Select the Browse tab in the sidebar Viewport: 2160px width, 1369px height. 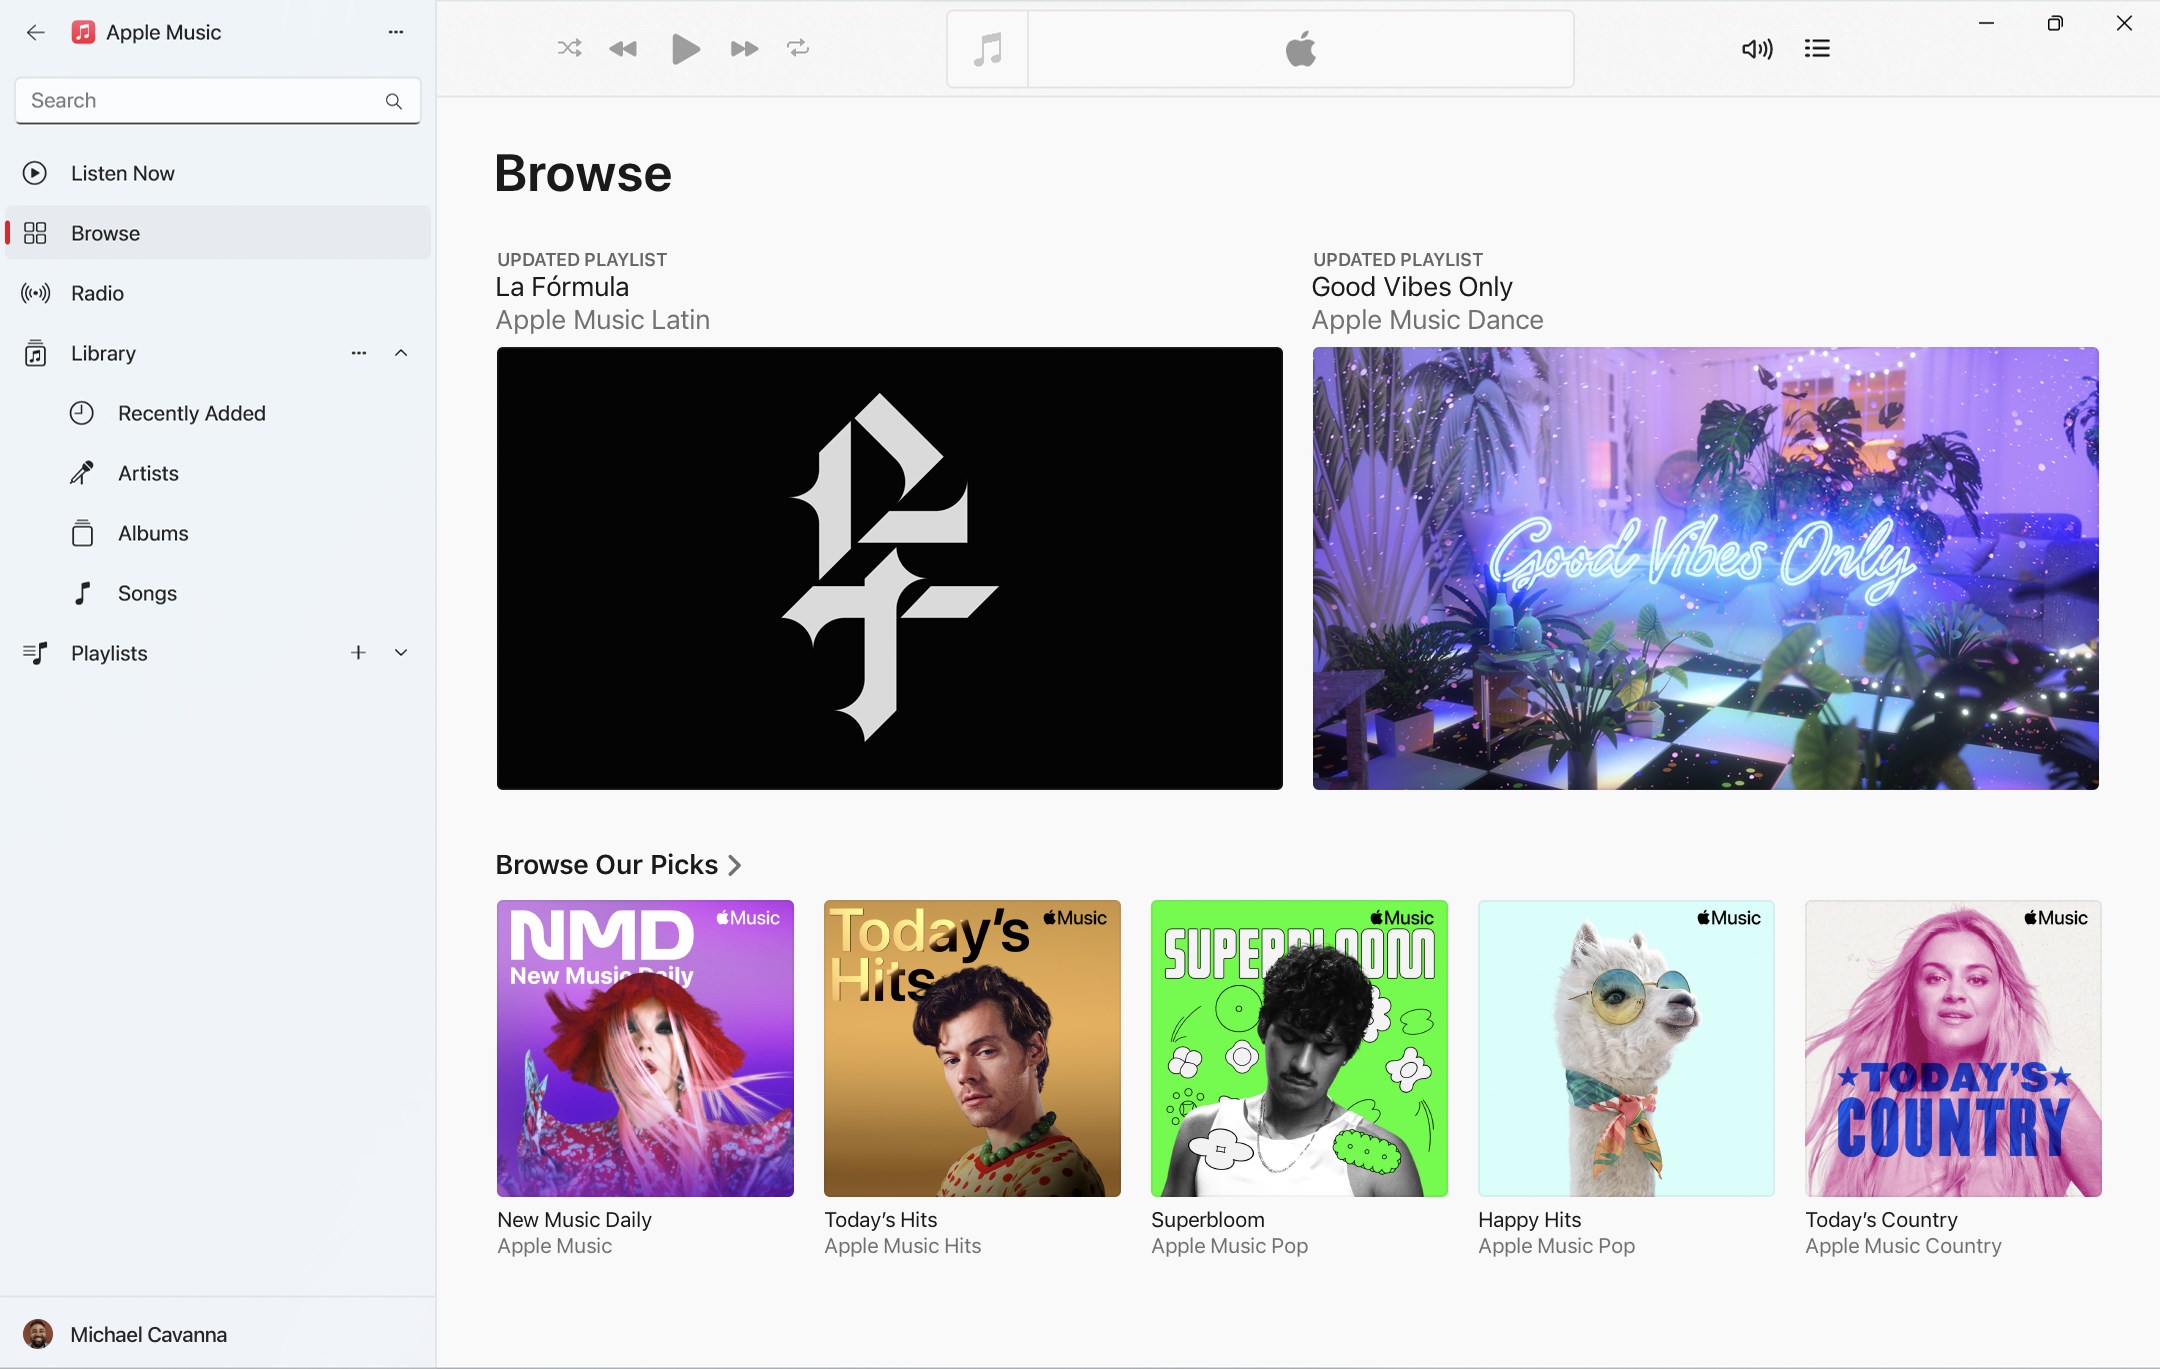(104, 232)
